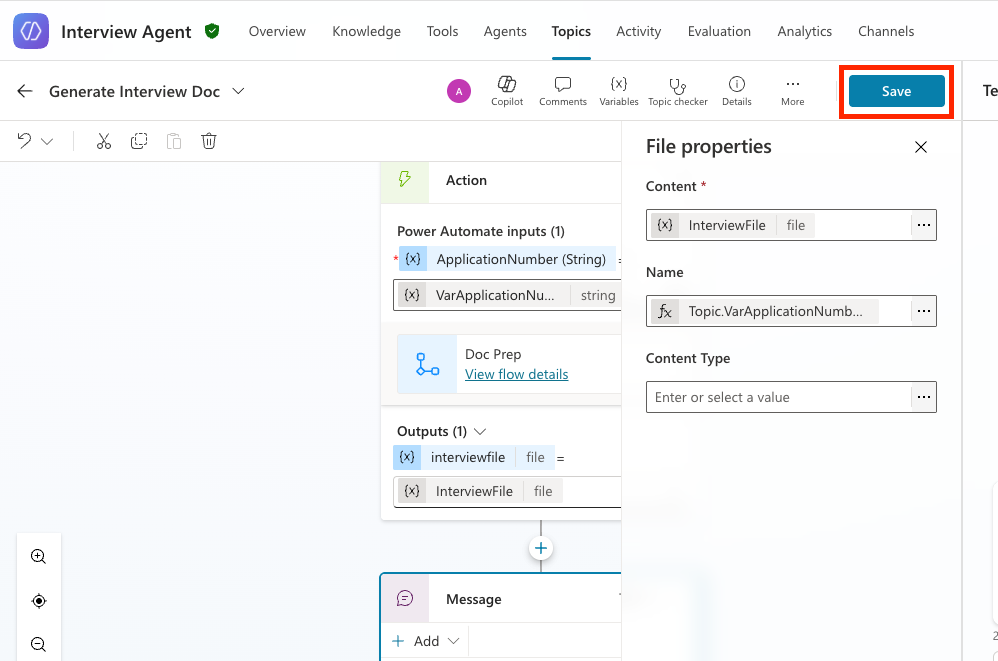
Task: Click the Save button
Action: [896, 91]
